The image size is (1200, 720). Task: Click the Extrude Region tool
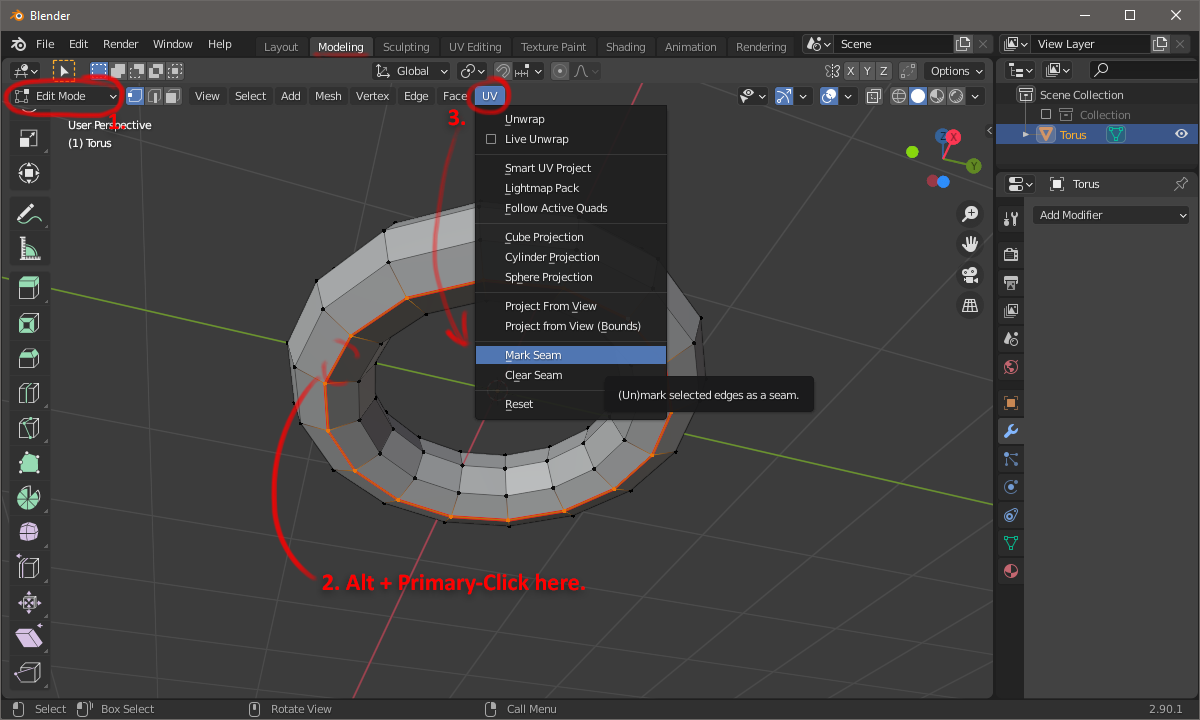pyautogui.click(x=29, y=289)
